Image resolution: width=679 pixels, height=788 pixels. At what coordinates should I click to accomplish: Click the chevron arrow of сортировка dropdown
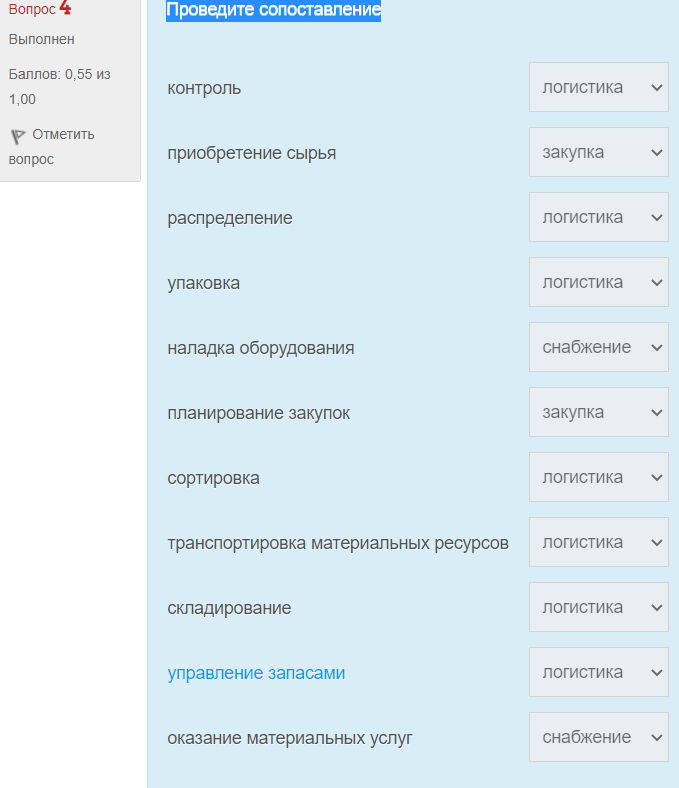pos(656,477)
